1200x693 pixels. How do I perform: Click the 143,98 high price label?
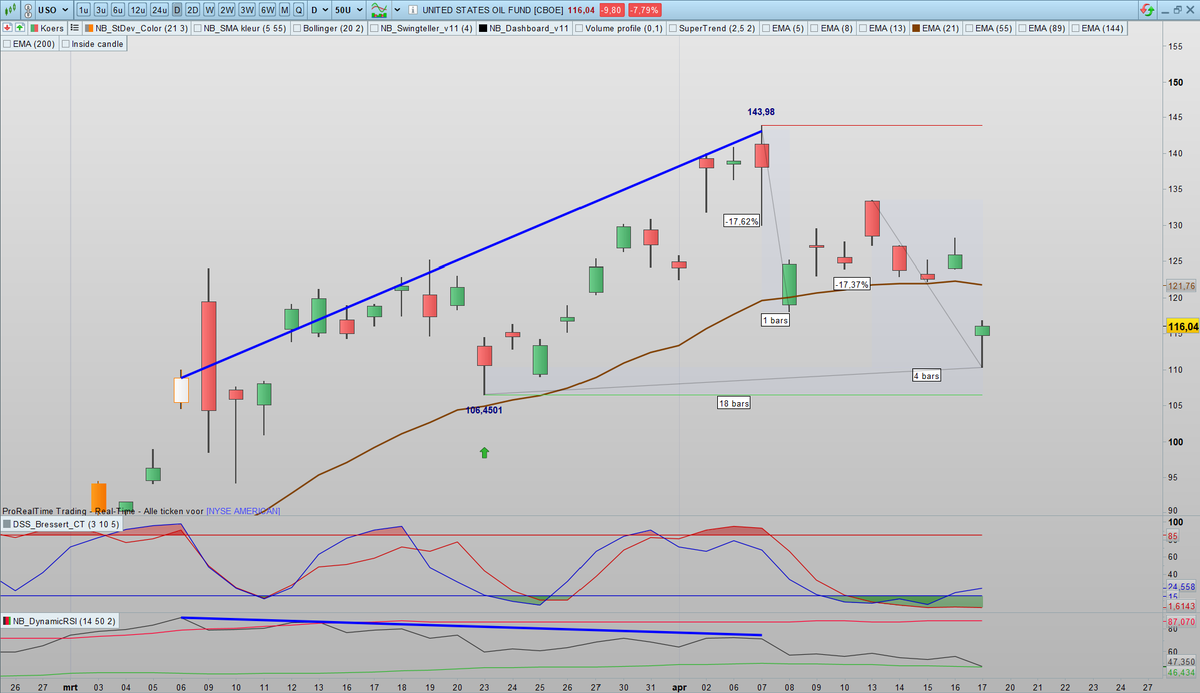point(761,112)
